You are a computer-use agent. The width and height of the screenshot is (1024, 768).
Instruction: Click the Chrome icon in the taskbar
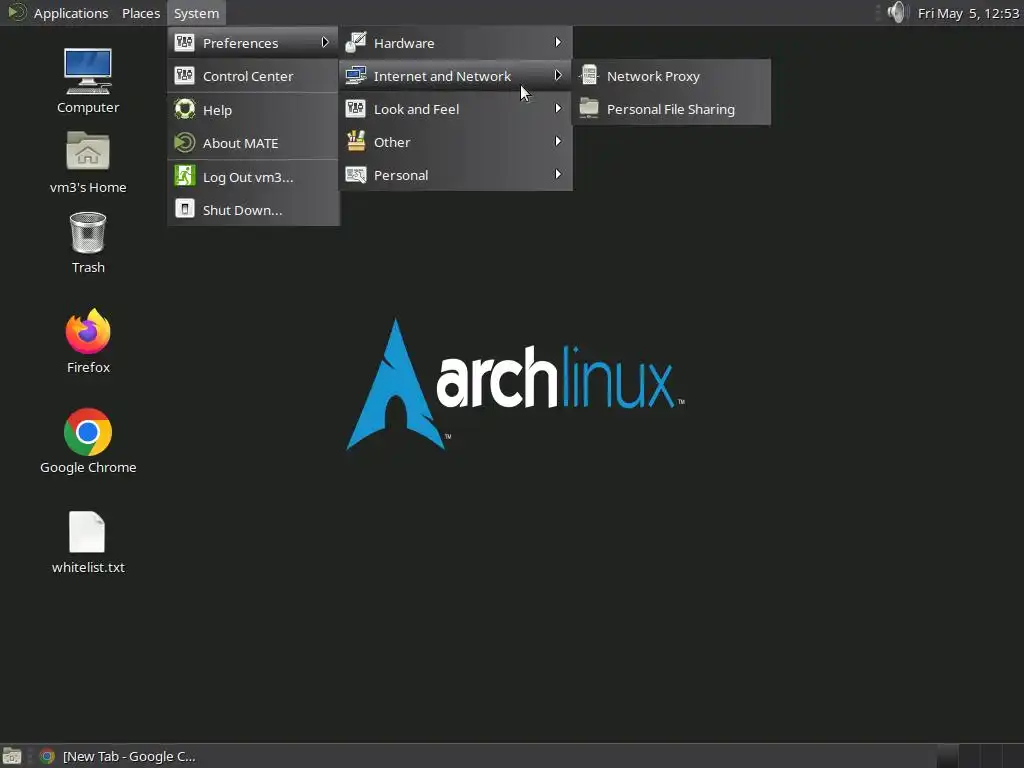47,756
